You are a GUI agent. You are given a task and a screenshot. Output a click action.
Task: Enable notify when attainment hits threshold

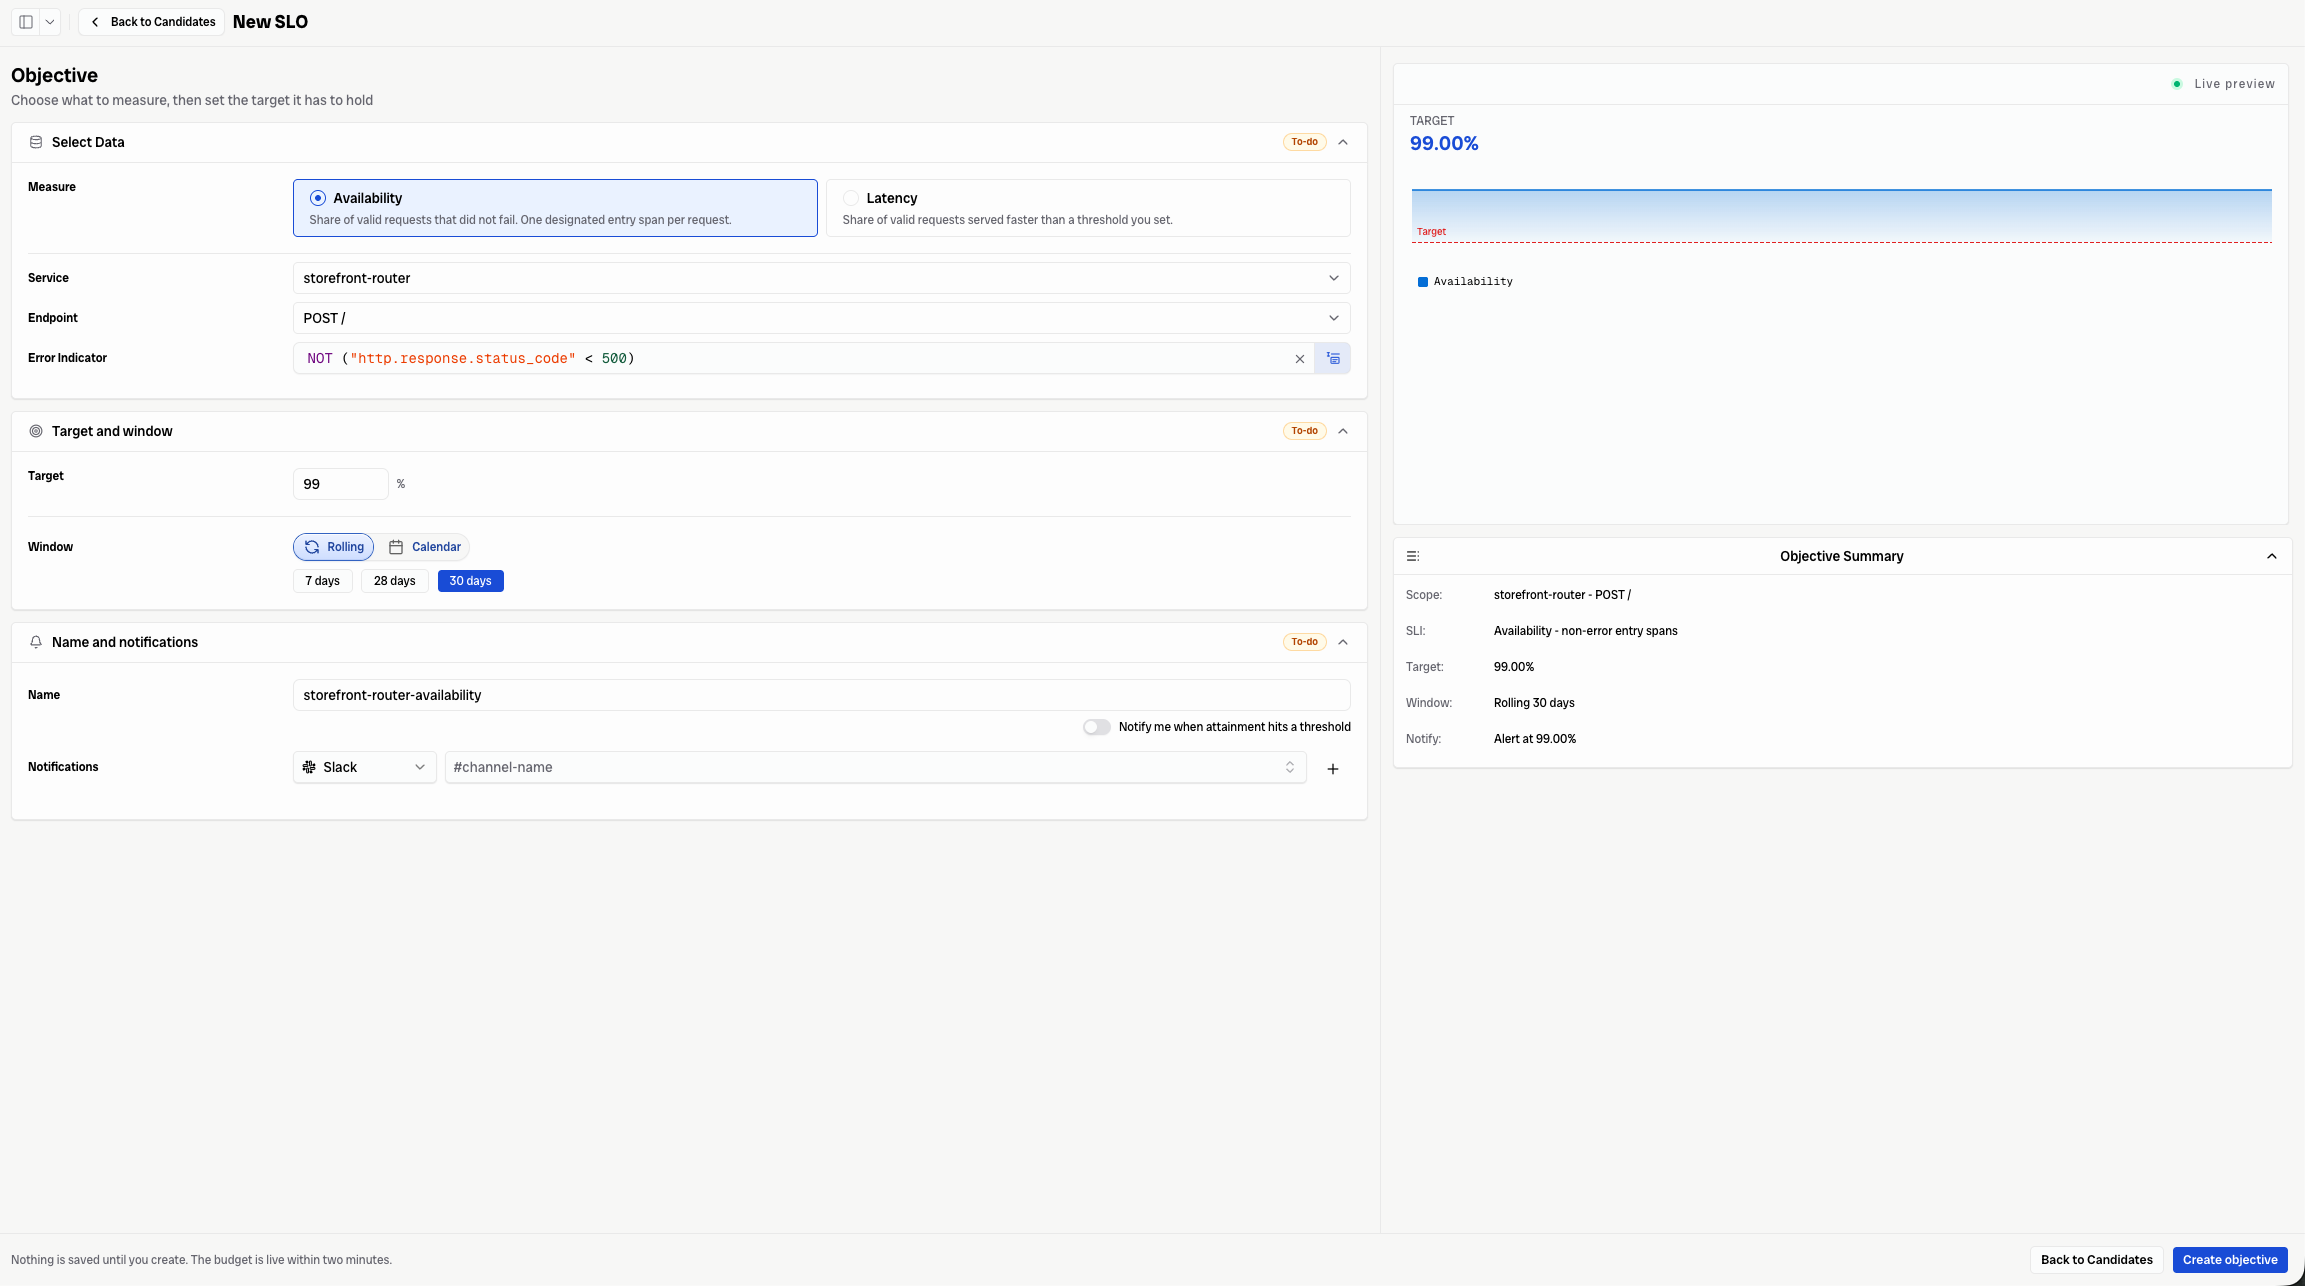coord(1096,727)
